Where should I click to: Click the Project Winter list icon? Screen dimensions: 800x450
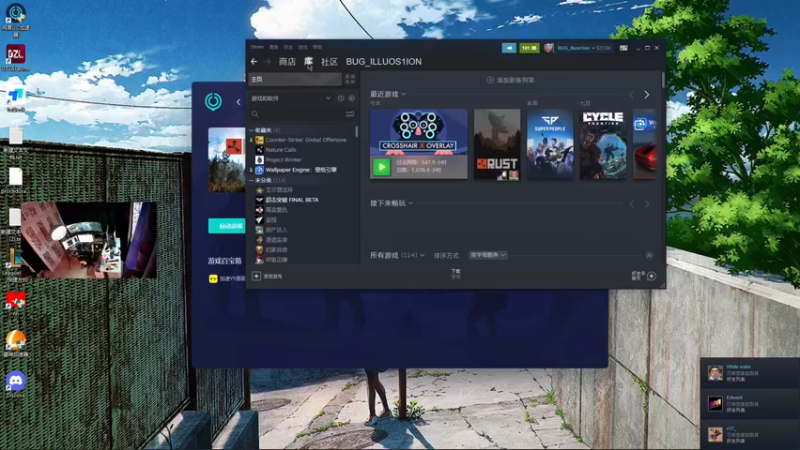(x=259, y=160)
